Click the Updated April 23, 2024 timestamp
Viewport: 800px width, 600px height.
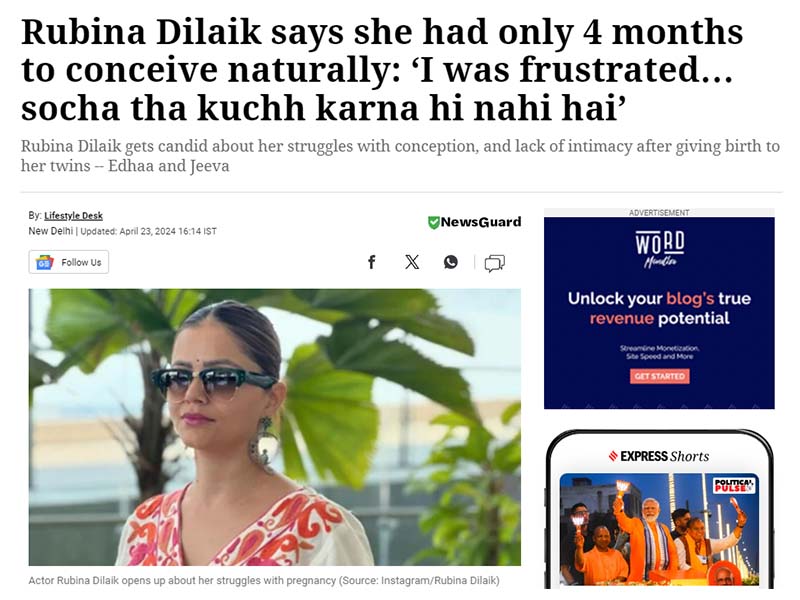pos(148,231)
